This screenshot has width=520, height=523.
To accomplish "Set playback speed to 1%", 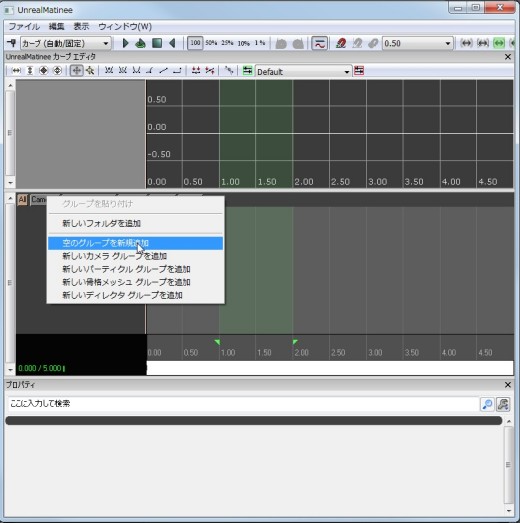I will coord(259,43).
